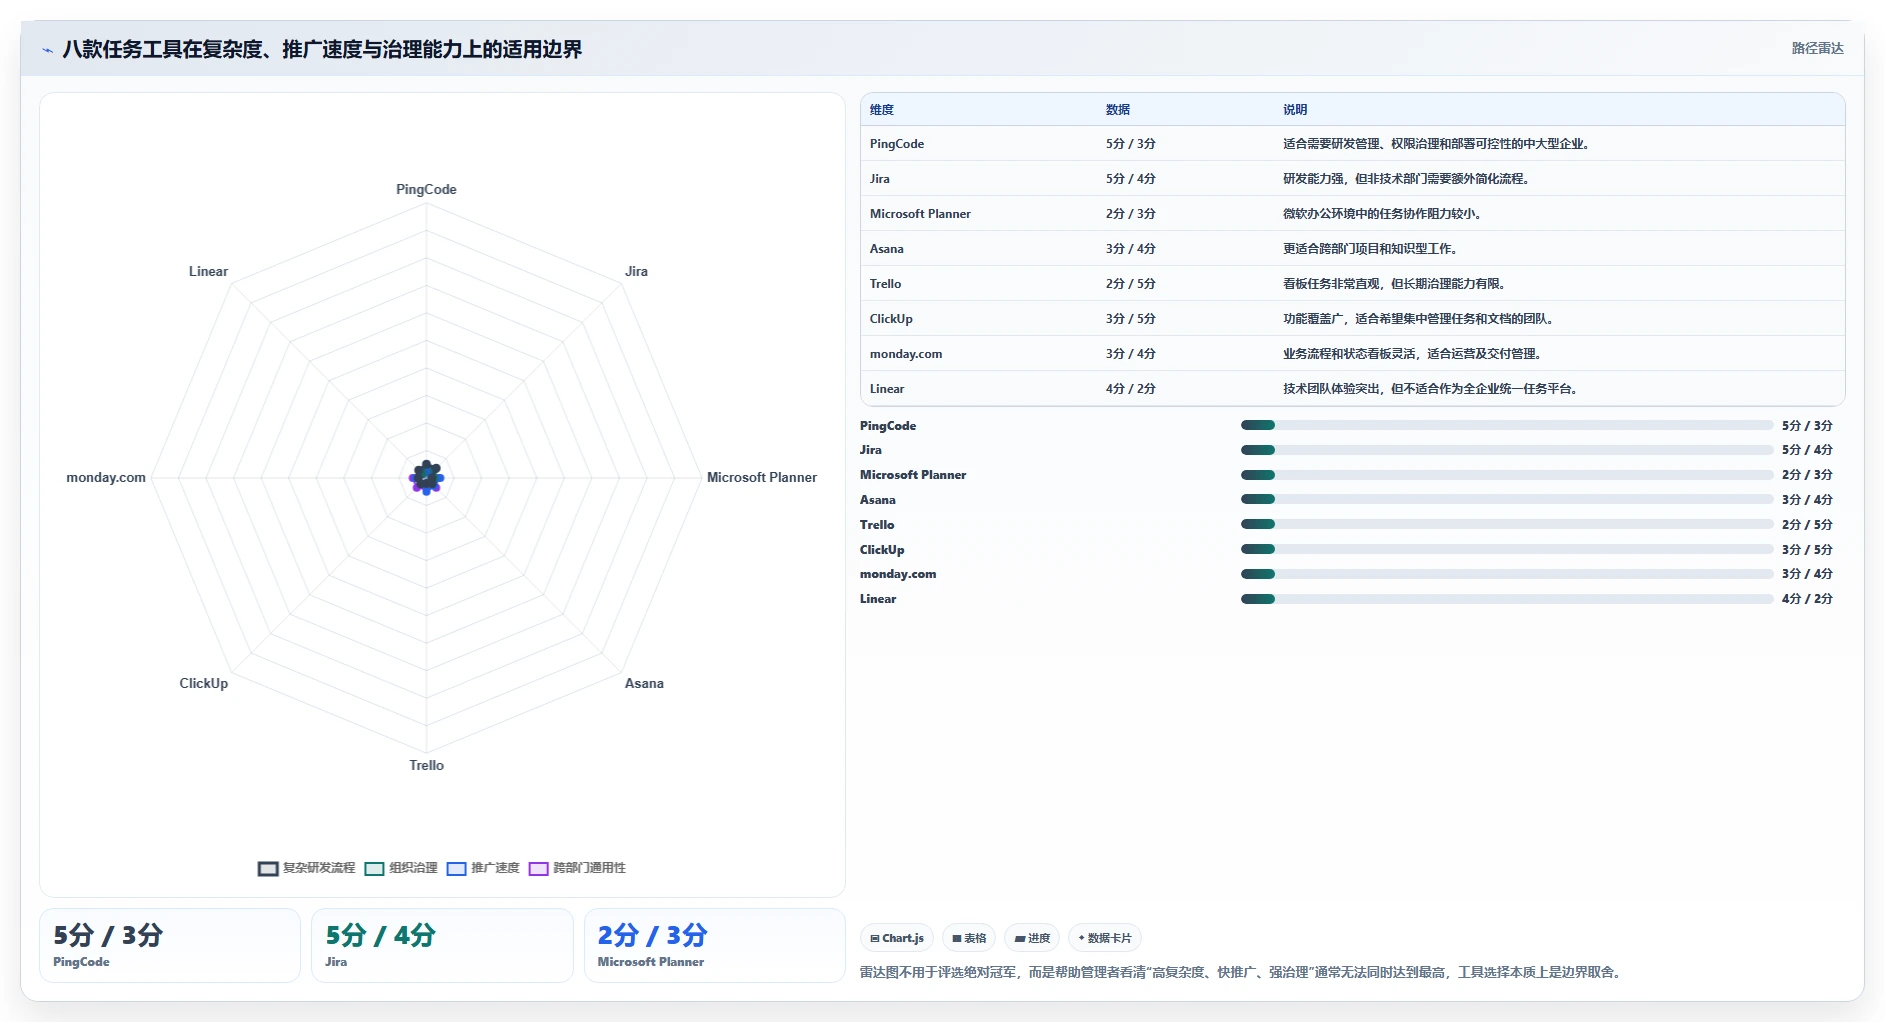This screenshot has height=1022, width=1885.
Task: Select the Linear axis label on radar
Action: pos(208,271)
